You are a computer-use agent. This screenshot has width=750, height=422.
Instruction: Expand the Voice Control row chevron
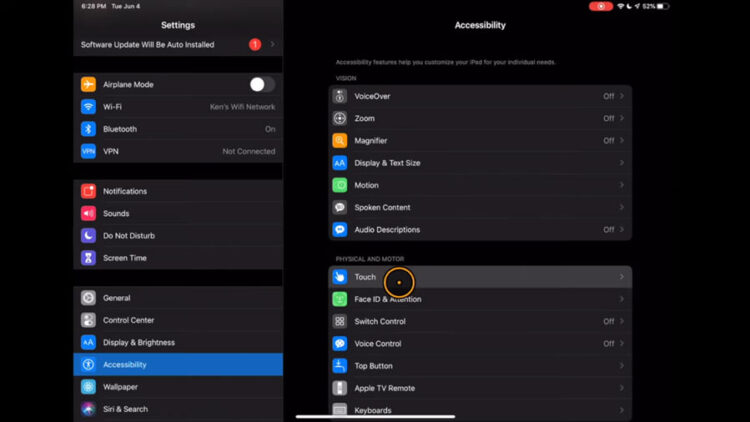(622, 344)
